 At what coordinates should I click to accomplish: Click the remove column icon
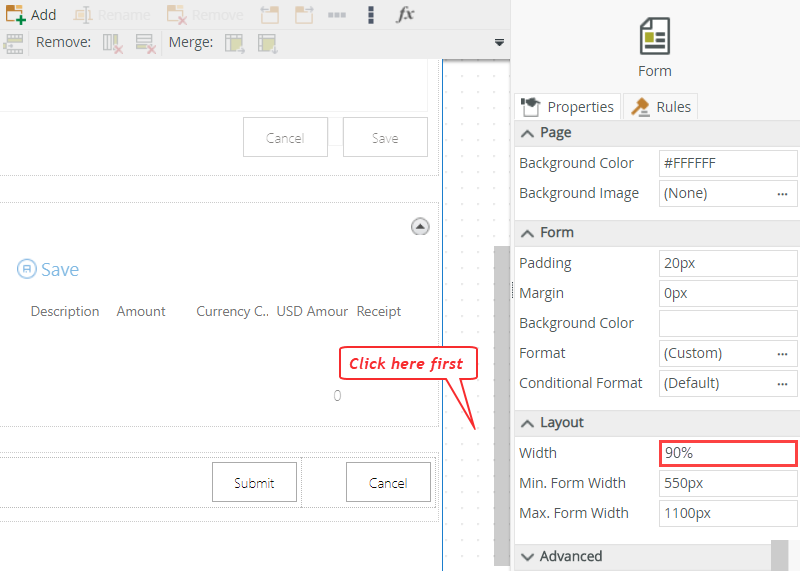coord(113,43)
